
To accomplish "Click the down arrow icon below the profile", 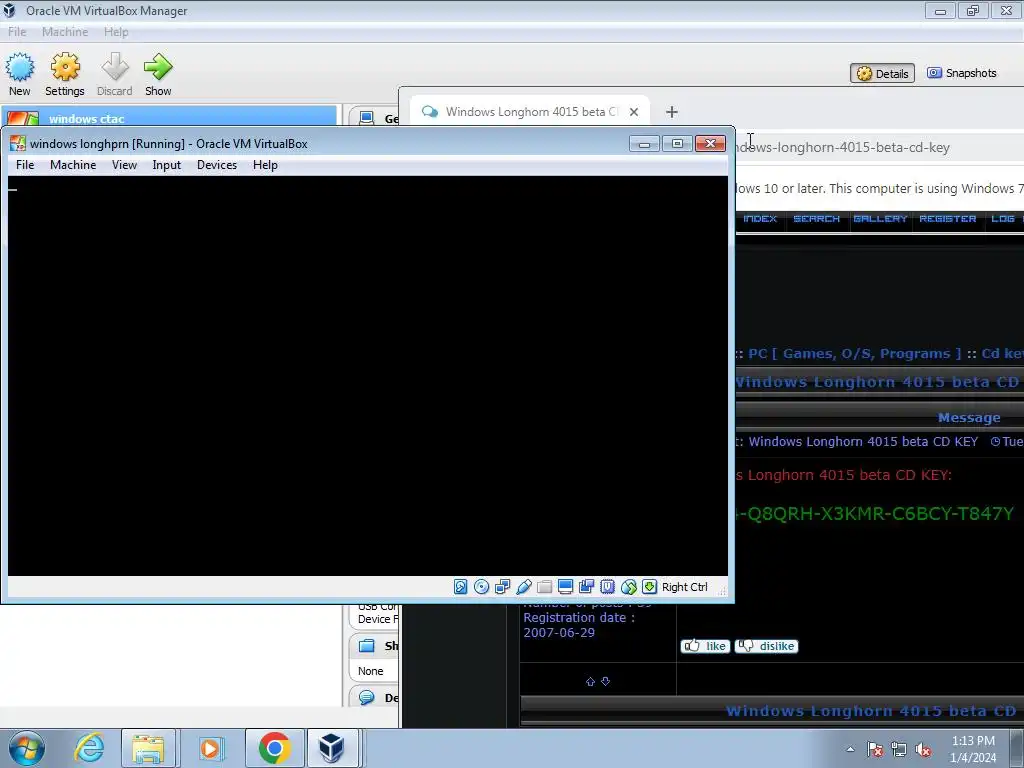I will tap(605, 681).
